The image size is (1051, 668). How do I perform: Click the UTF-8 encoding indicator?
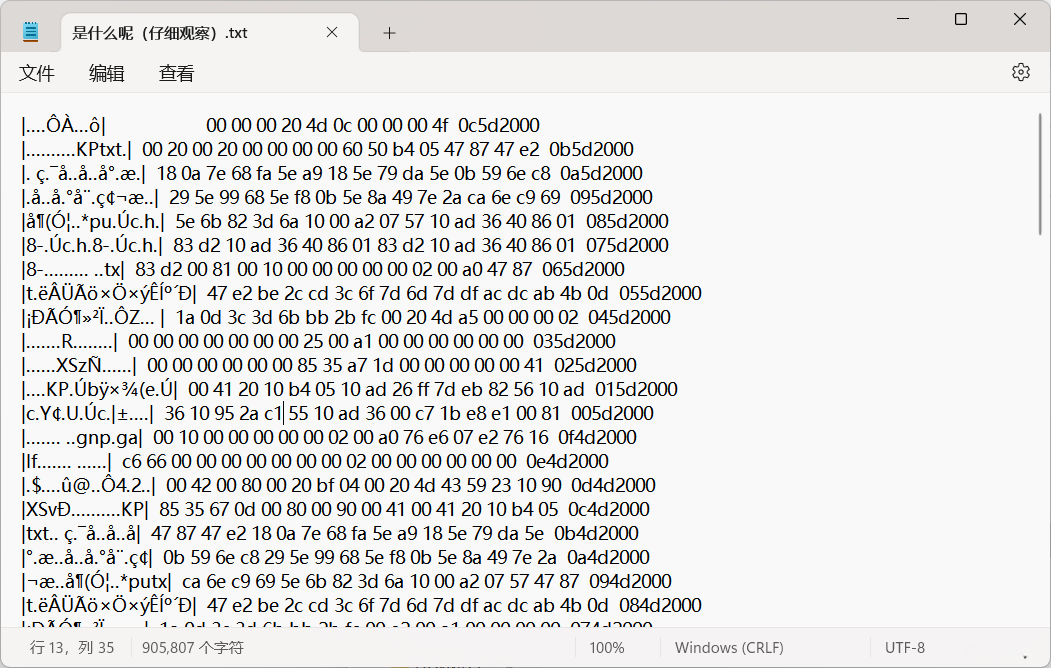tap(904, 648)
